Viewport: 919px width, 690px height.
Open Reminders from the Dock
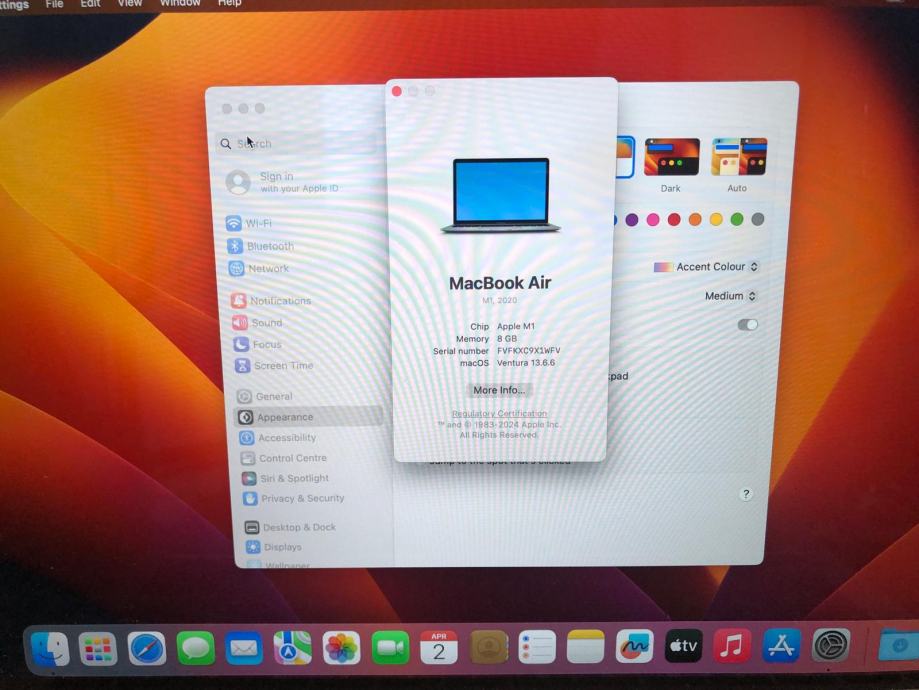(x=537, y=647)
